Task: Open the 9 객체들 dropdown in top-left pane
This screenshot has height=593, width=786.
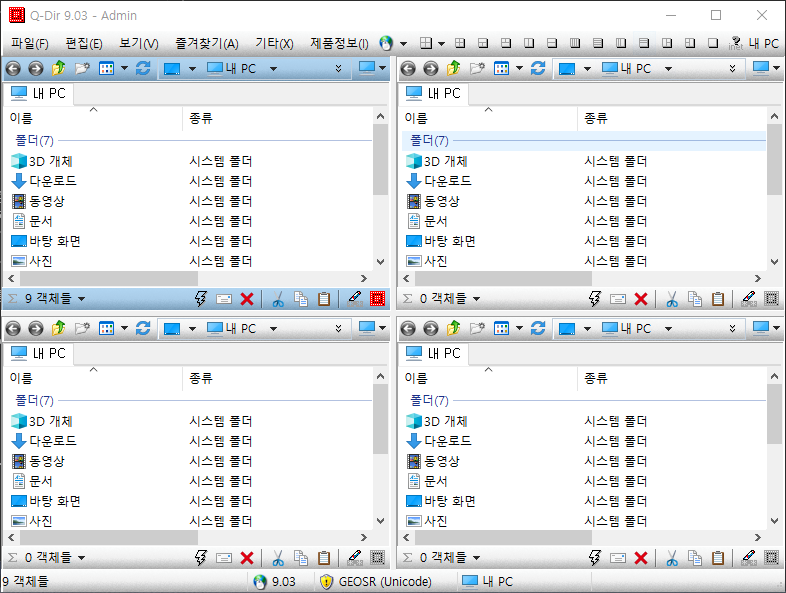Action: [x=81, y=299]
